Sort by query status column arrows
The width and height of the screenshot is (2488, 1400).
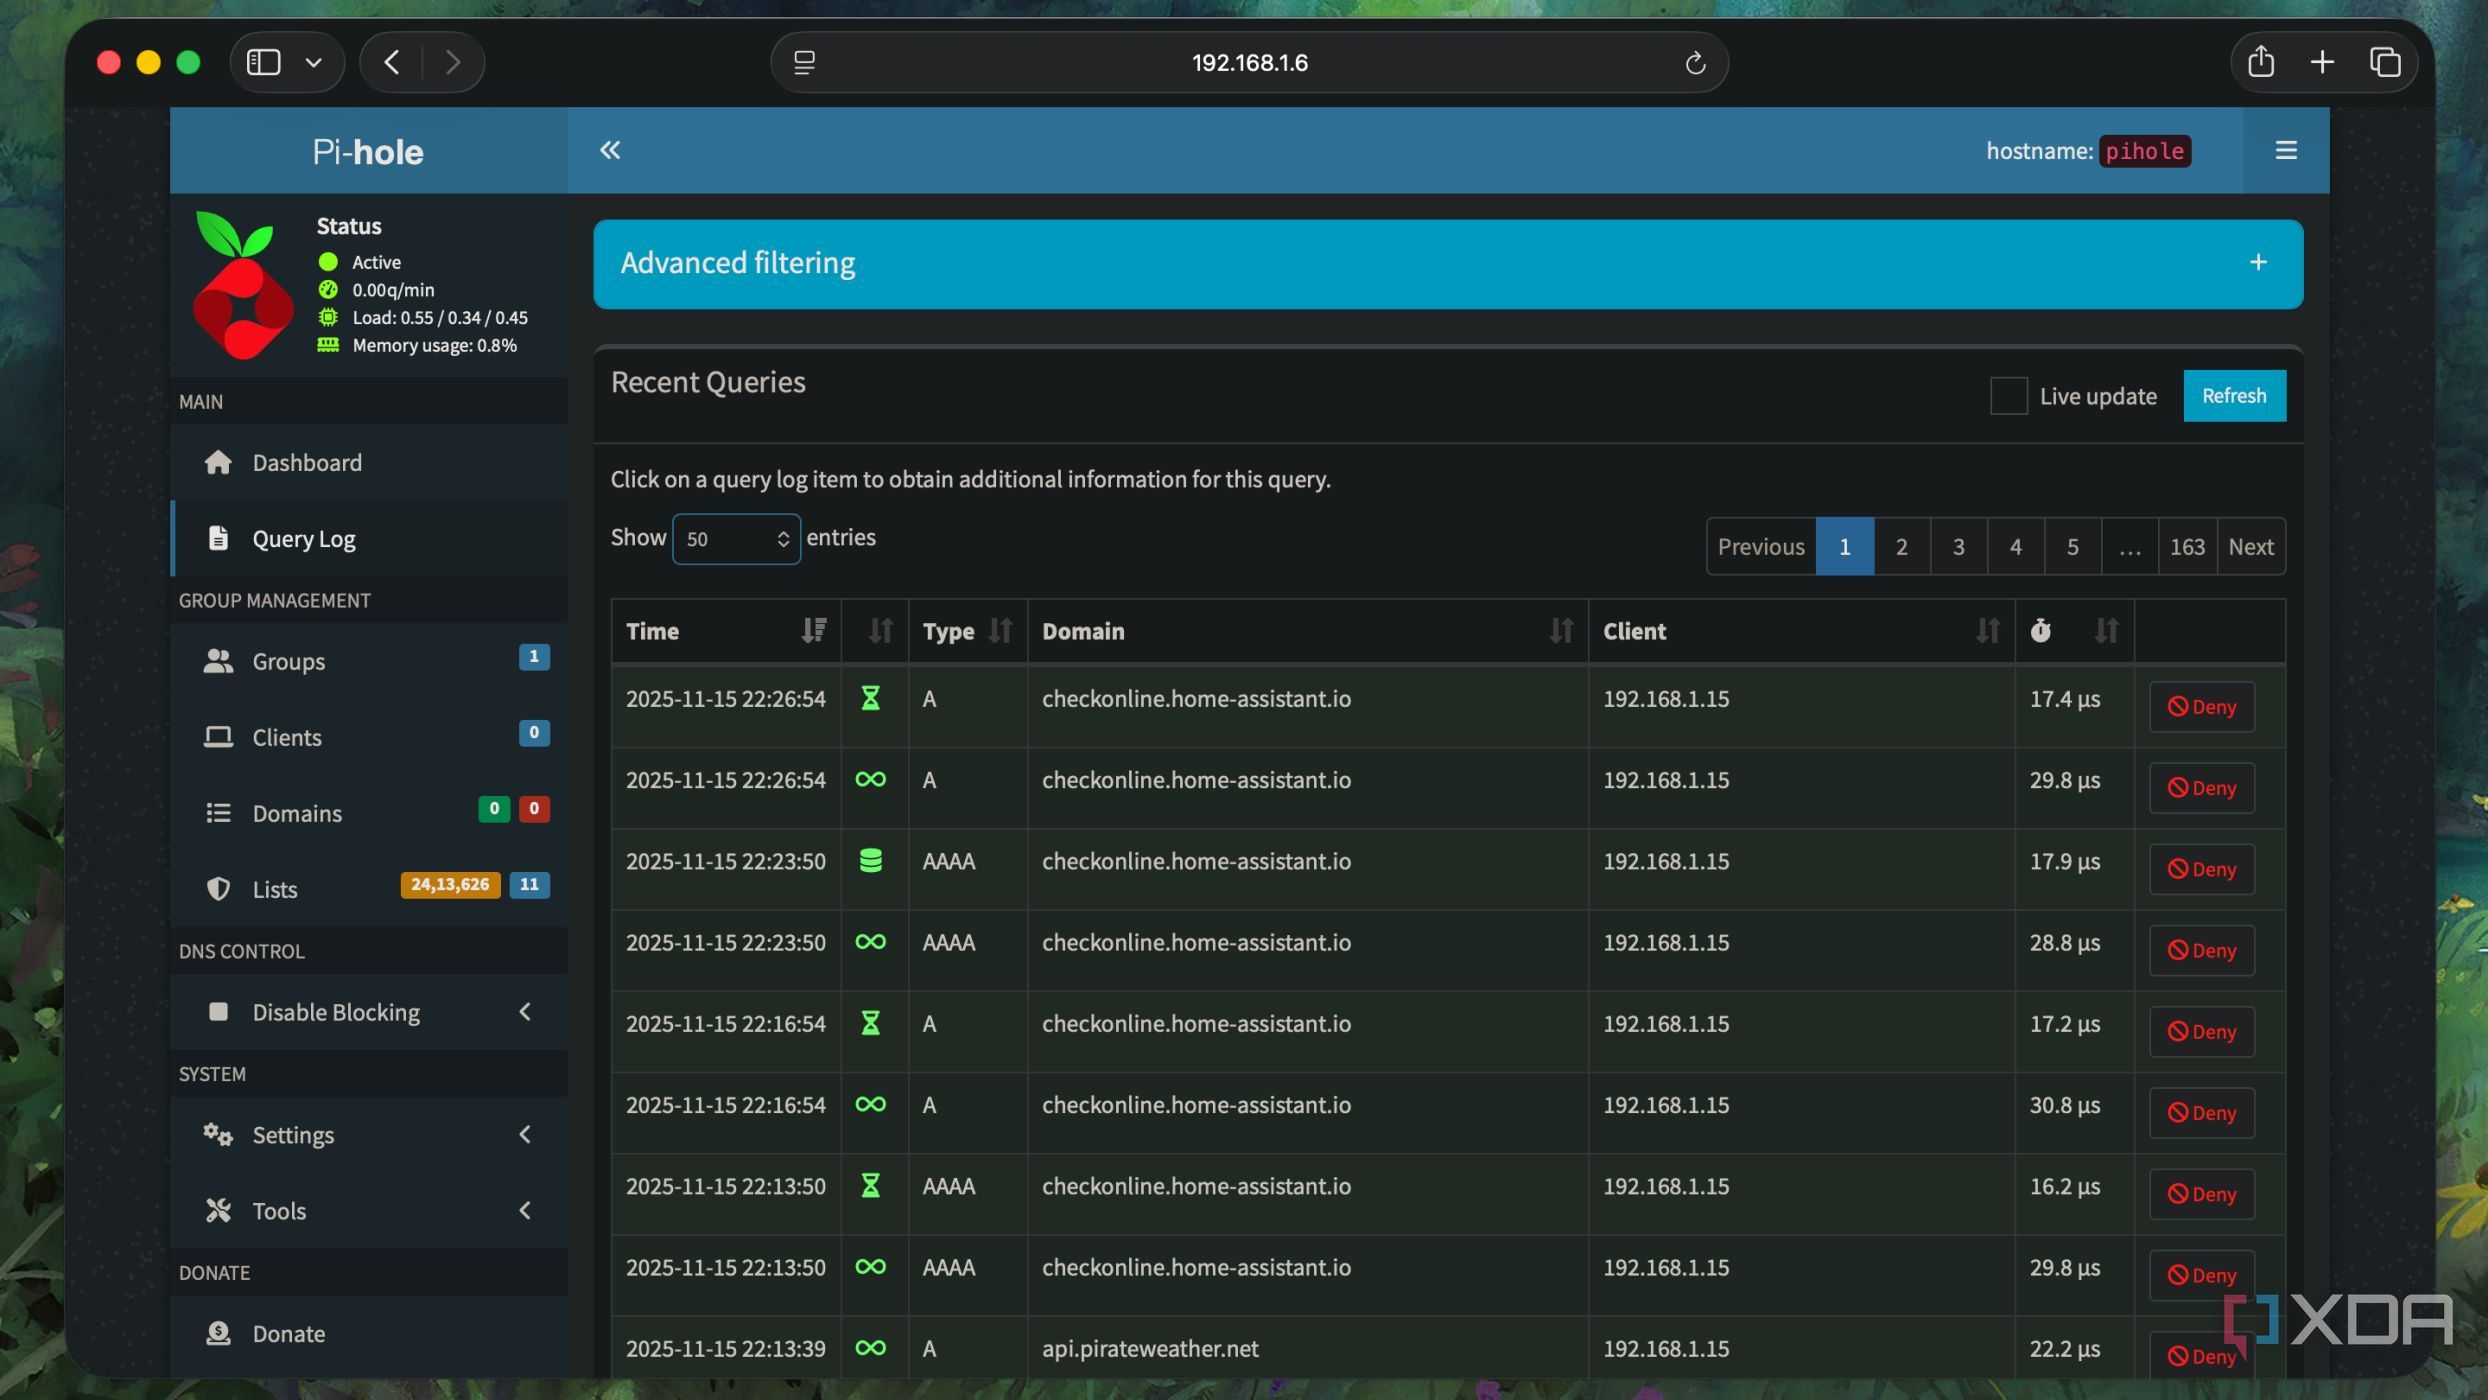coord(880,631)
